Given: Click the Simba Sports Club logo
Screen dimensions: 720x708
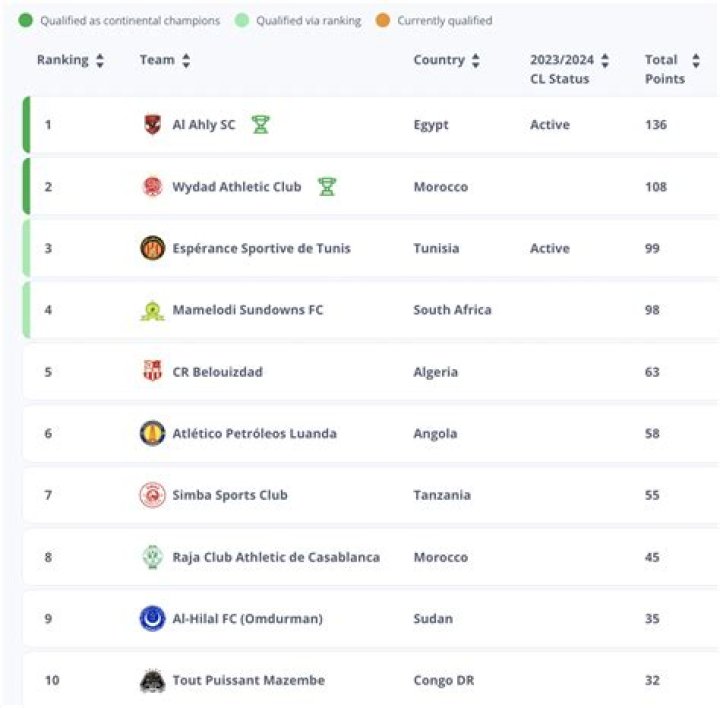Looking at the screenshot, I should tap(152, 495).
